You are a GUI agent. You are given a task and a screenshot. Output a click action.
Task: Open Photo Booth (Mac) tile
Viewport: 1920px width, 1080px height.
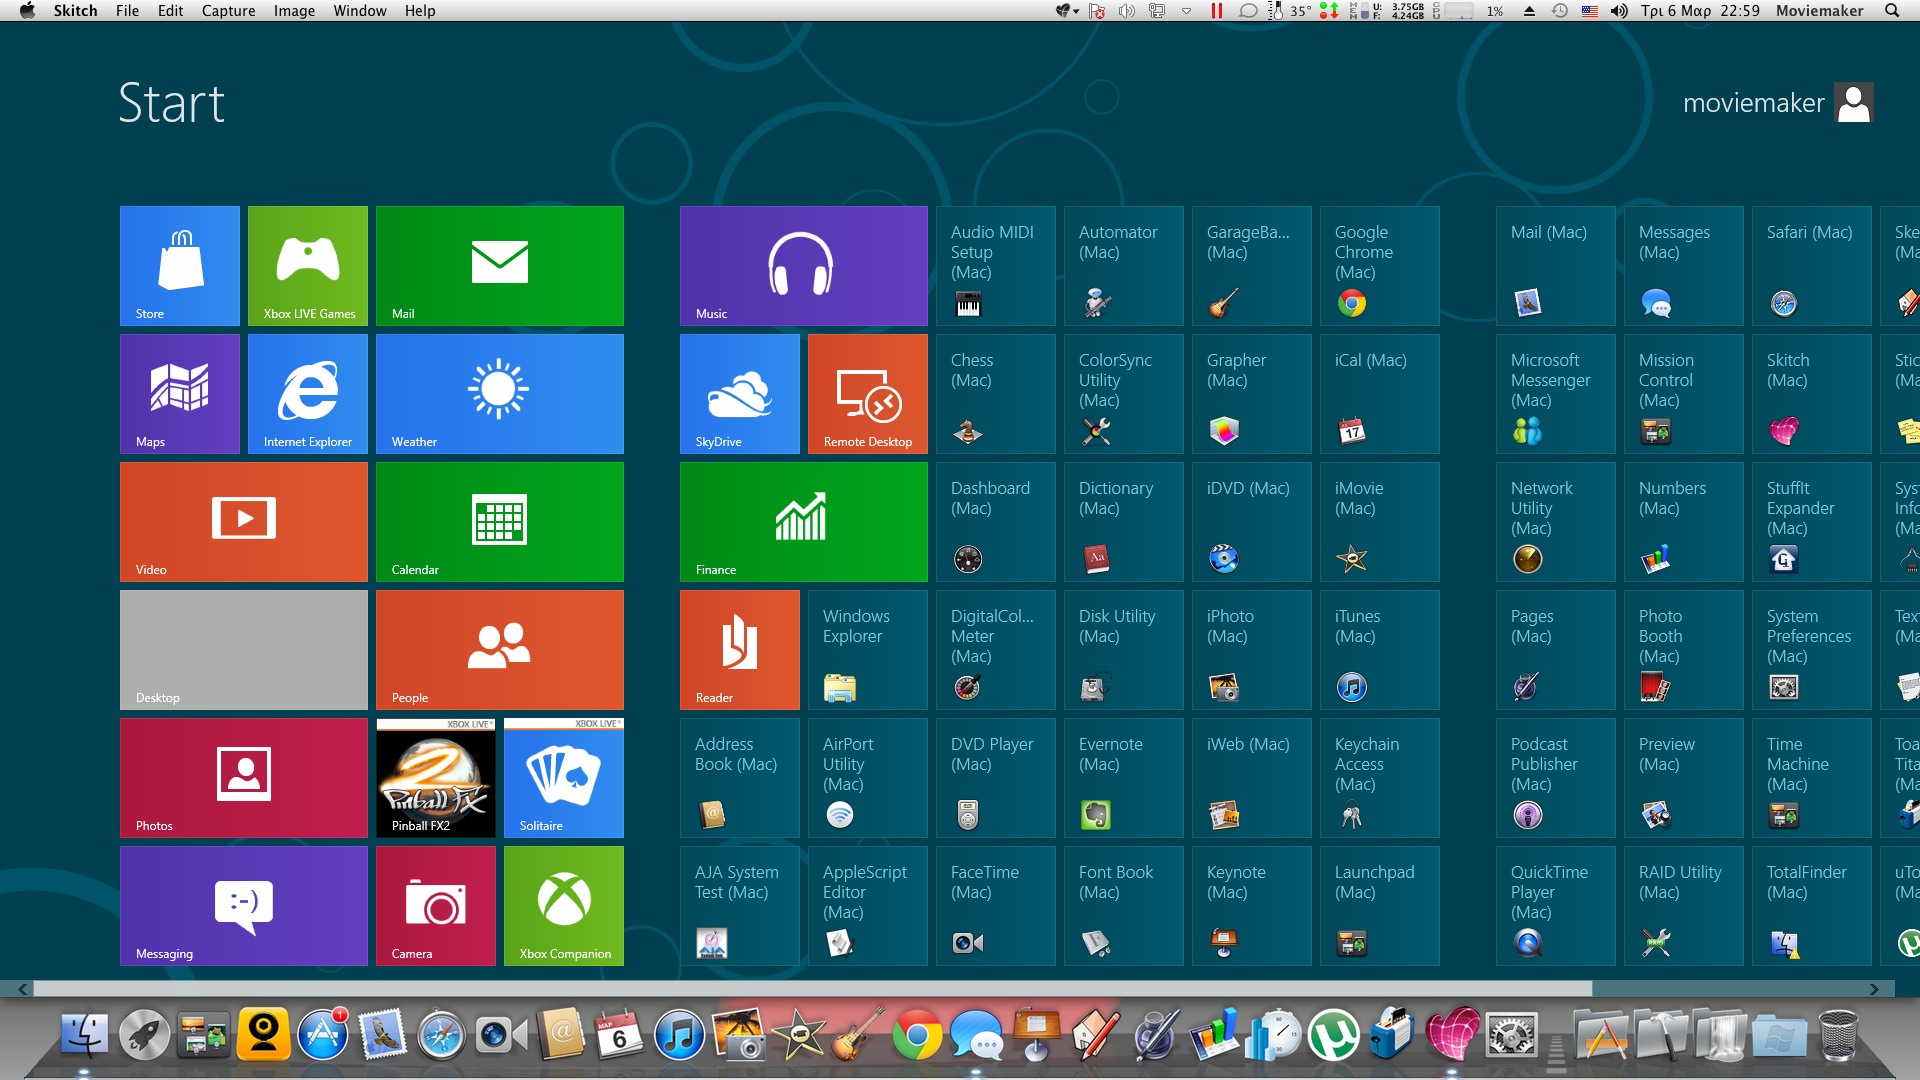[1684, 650]
